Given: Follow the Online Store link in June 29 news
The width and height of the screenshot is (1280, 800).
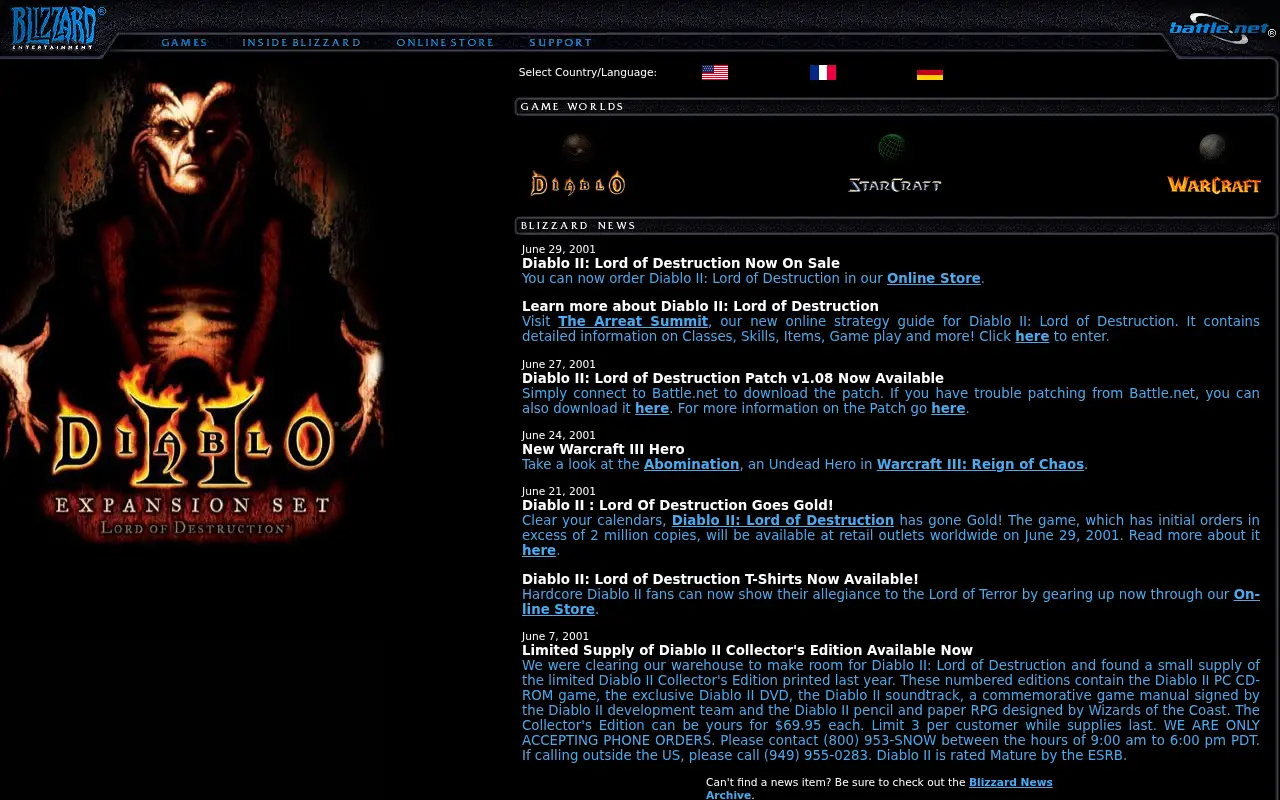Looking at the screenshot, I should pos(933,279).
